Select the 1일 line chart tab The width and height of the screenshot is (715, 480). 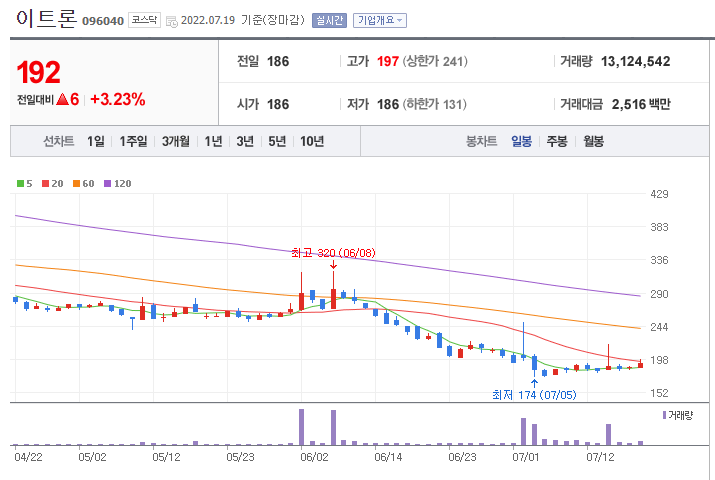pos(96,141)
